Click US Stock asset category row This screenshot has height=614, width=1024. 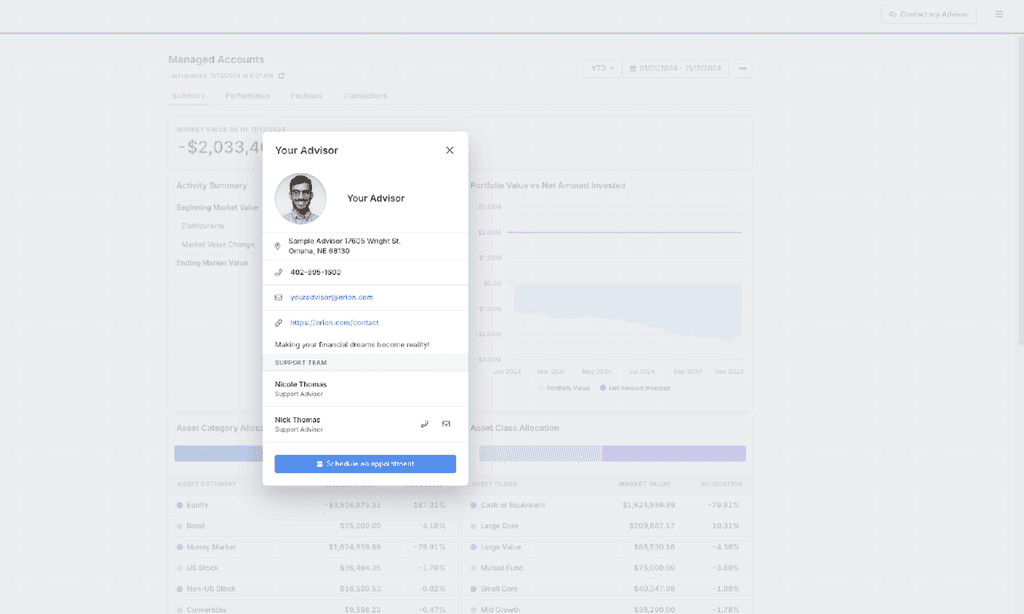click(x=313, y=568)
